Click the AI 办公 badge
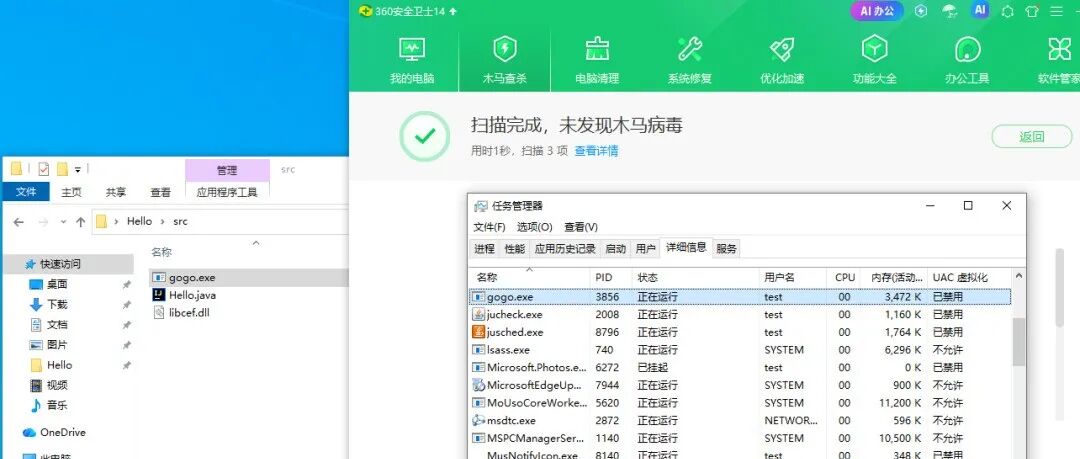The image size is (1080, 459). (x=877, y=11)
